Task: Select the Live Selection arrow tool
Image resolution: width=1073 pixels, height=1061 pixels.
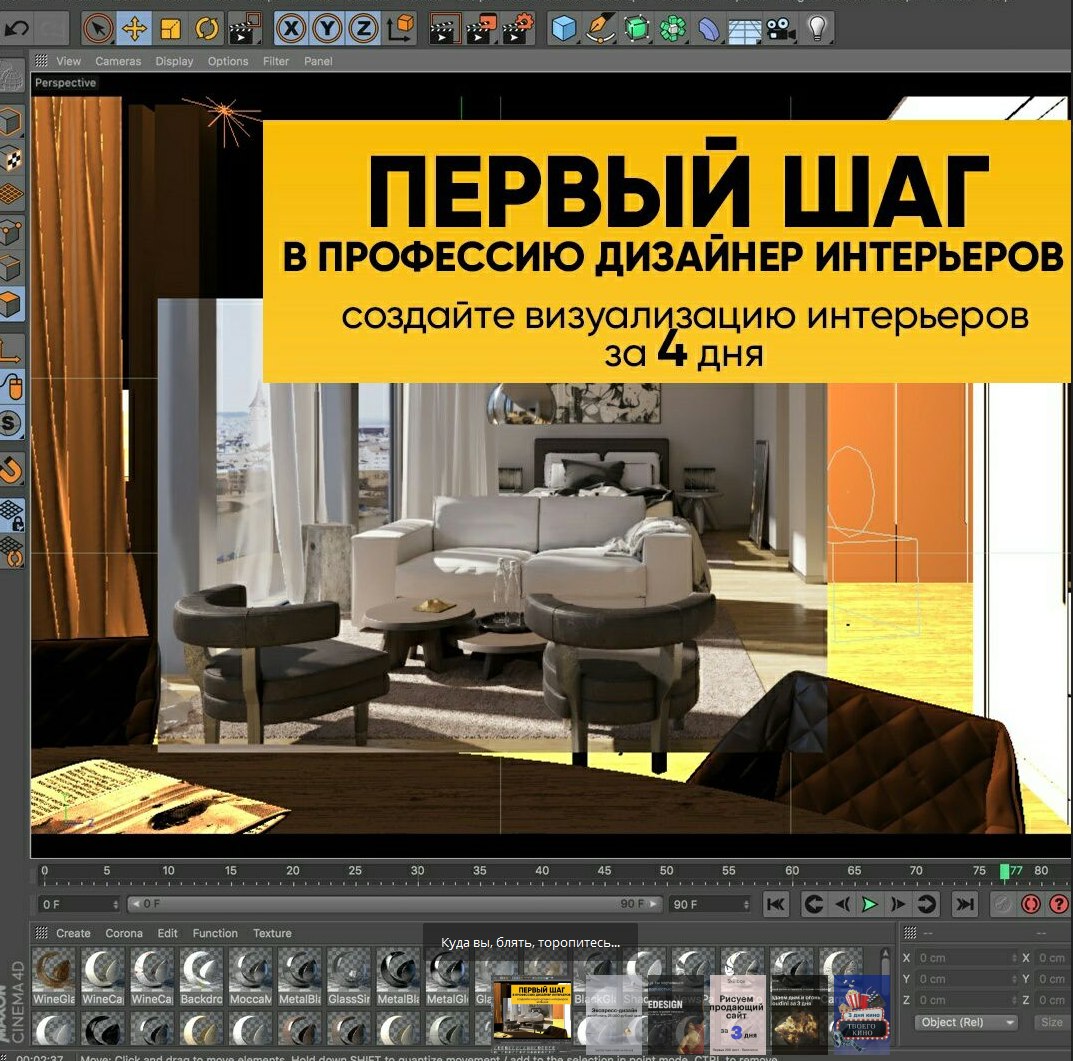Action: (99, 29)
